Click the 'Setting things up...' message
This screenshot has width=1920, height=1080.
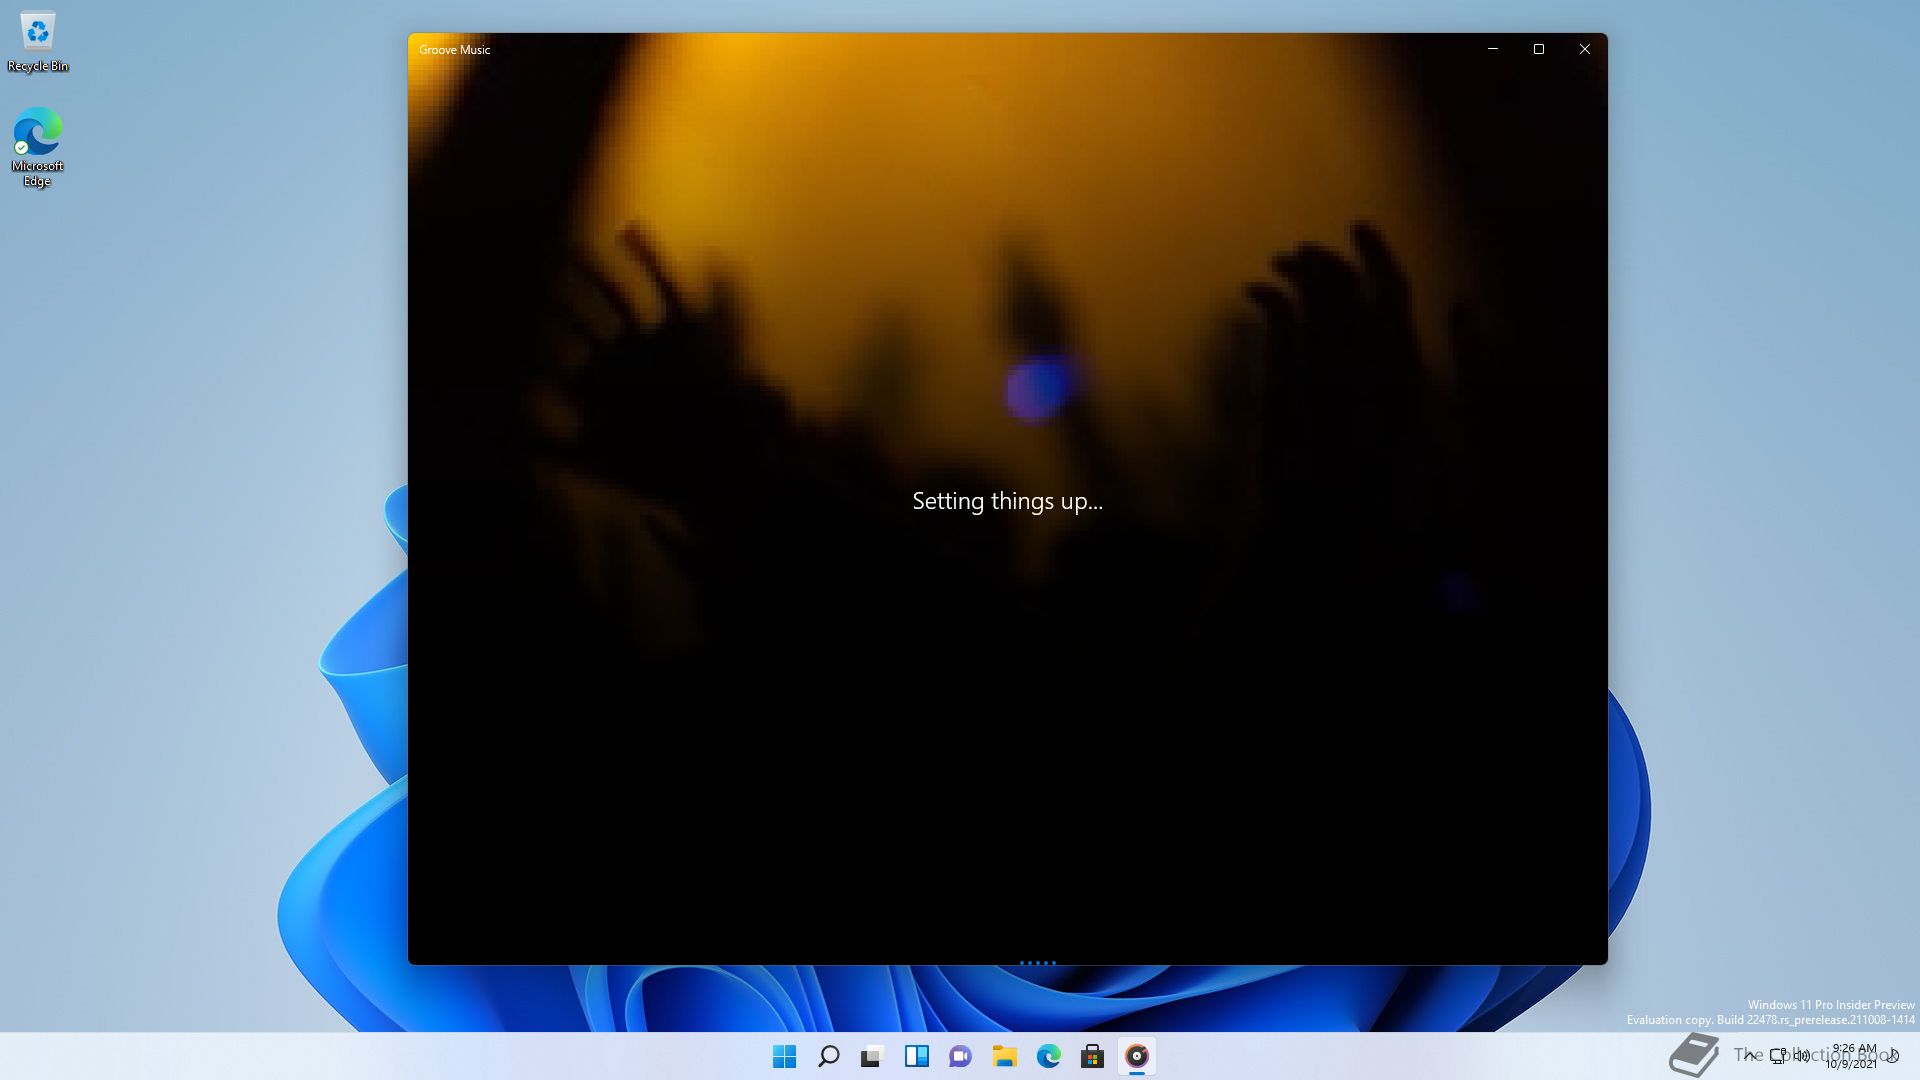[1008, 501]
